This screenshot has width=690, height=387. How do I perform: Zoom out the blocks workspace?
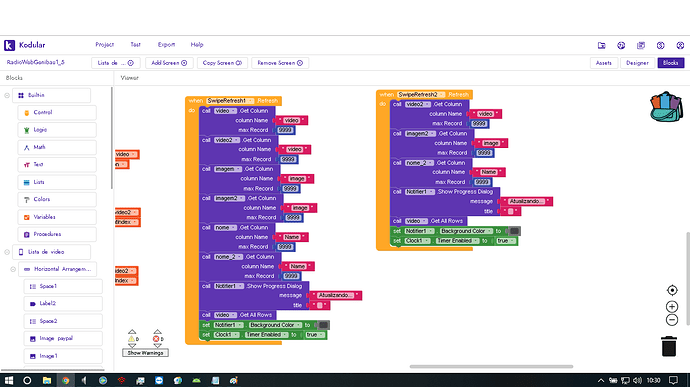[672, 320]
